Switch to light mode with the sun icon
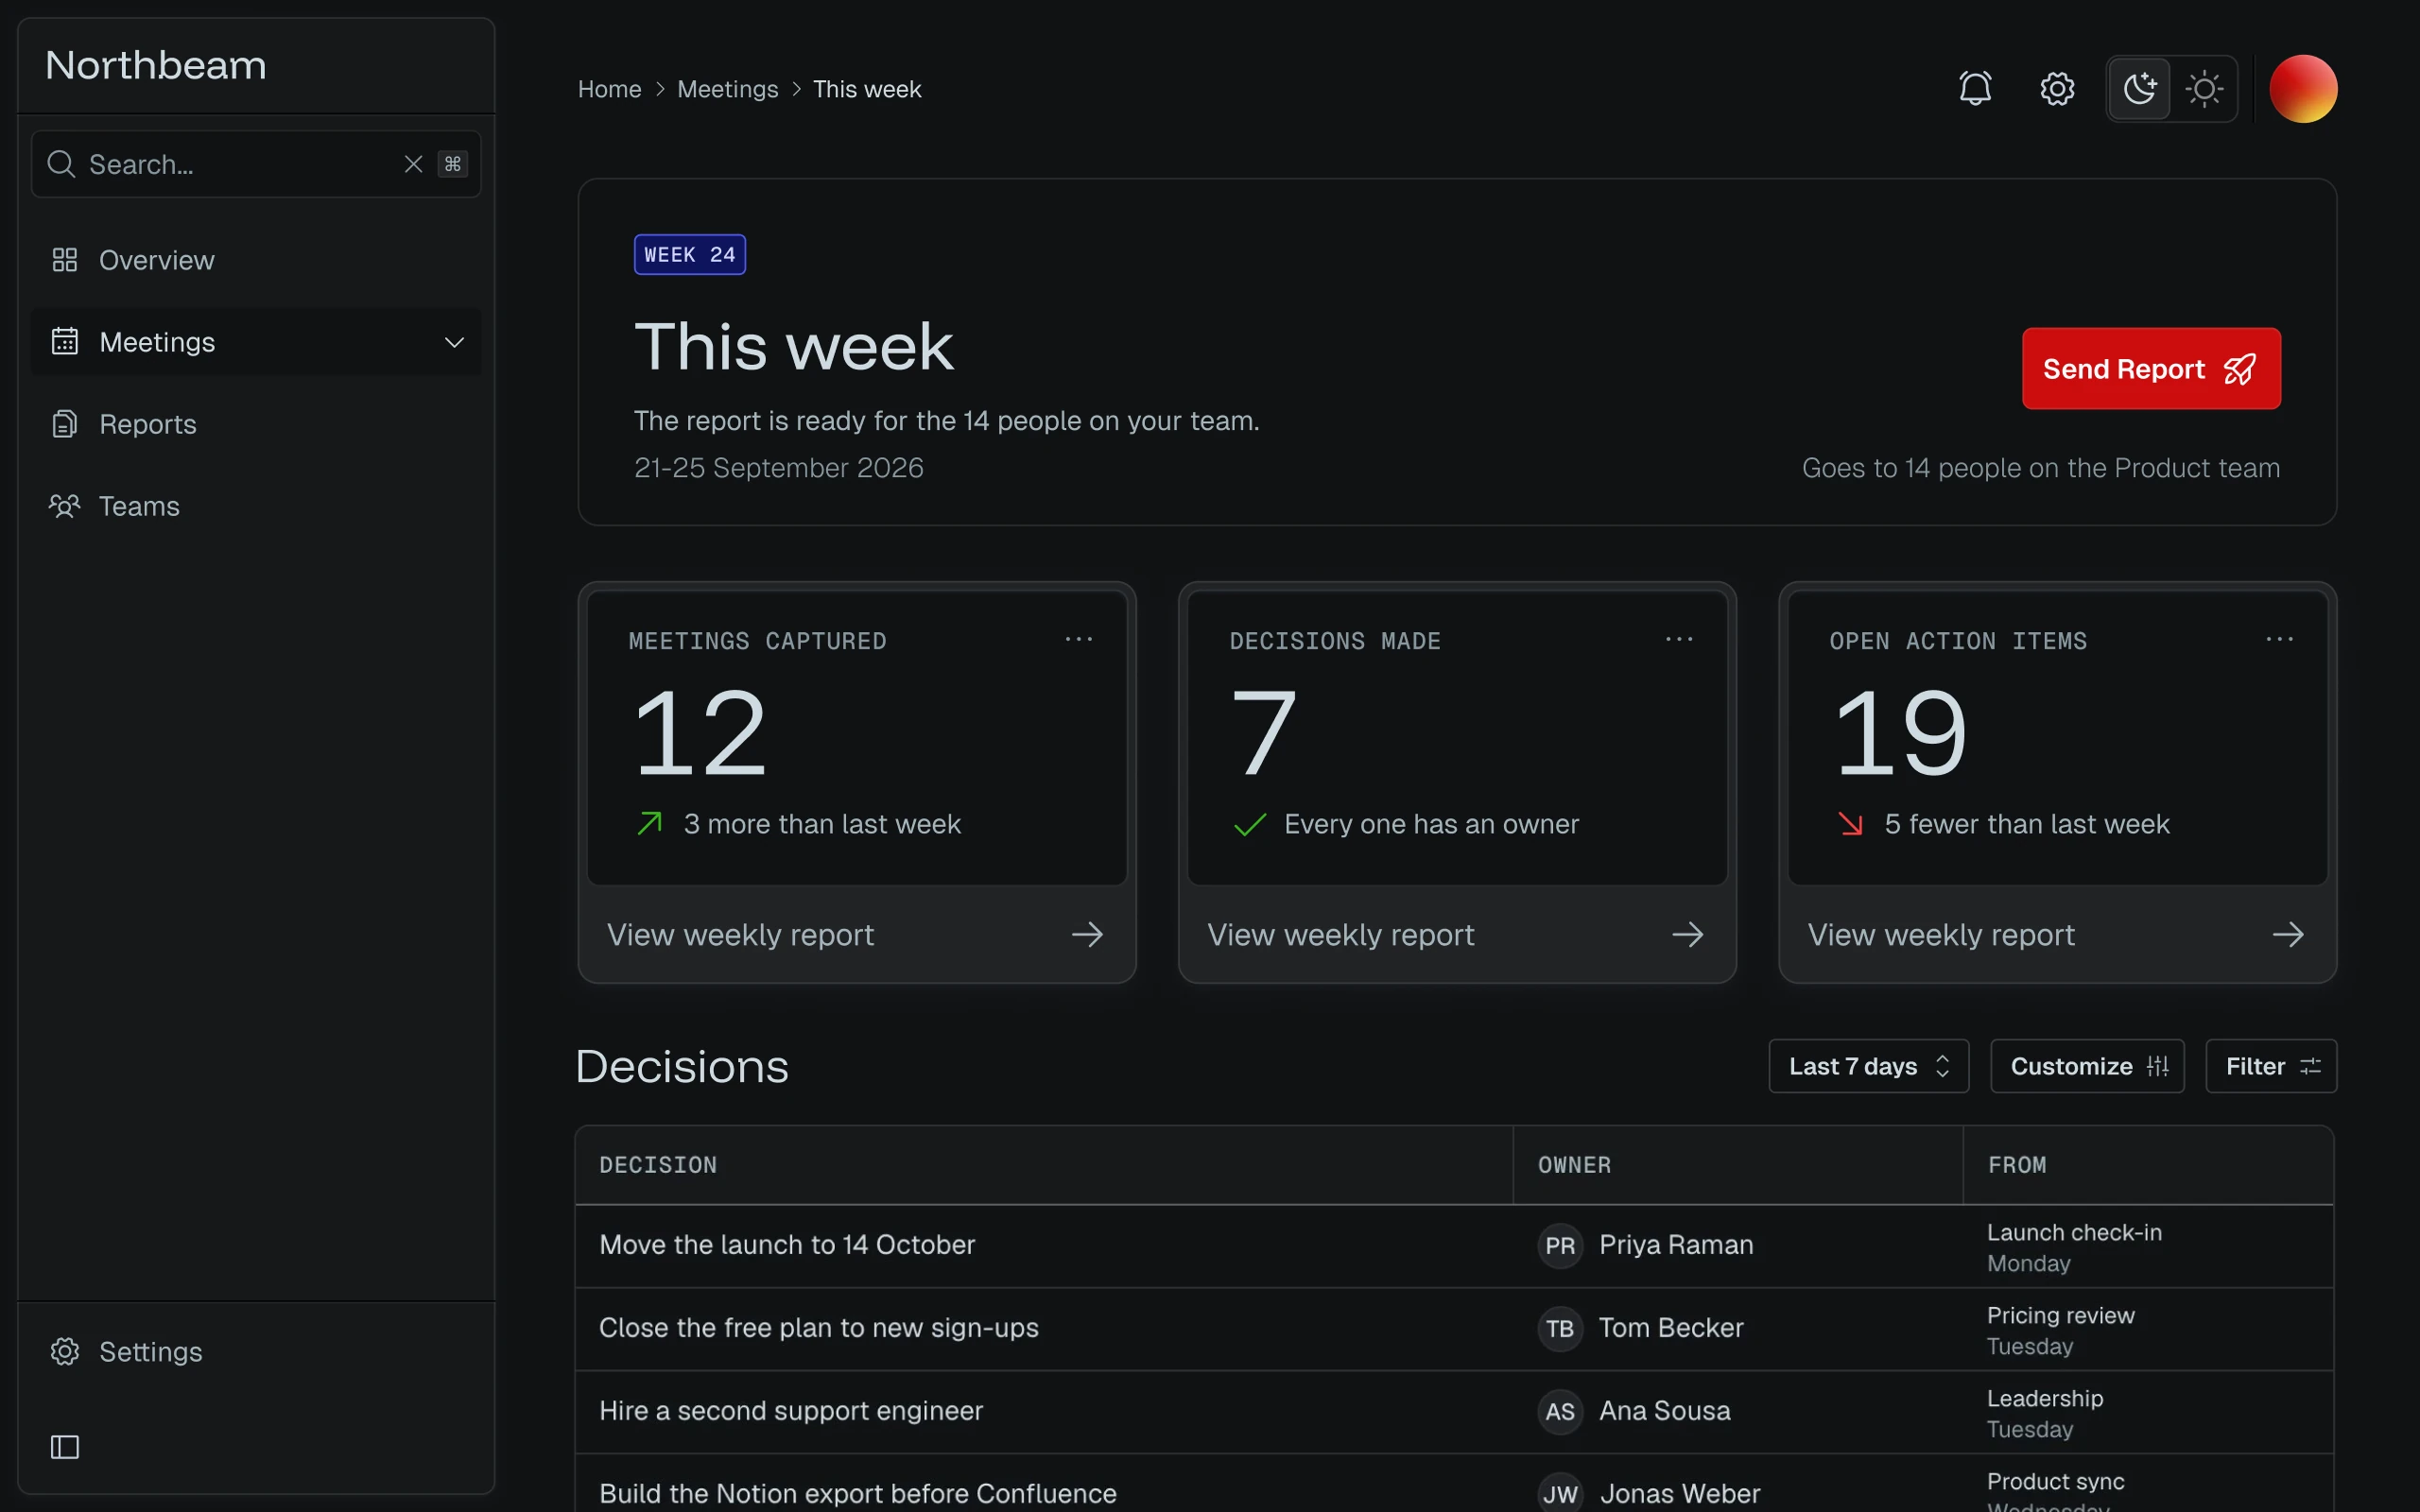 [2204, 89]
